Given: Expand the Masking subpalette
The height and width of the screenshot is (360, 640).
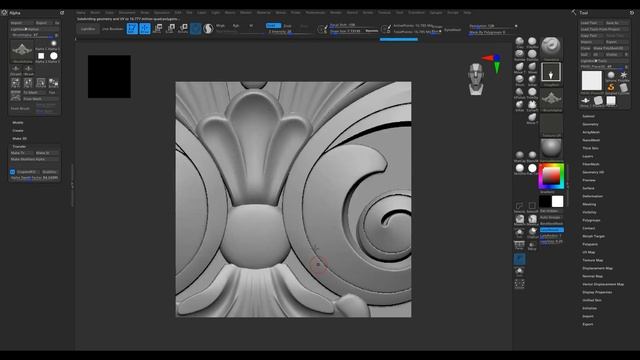Looking at the screenshot, I should [589, 204].
